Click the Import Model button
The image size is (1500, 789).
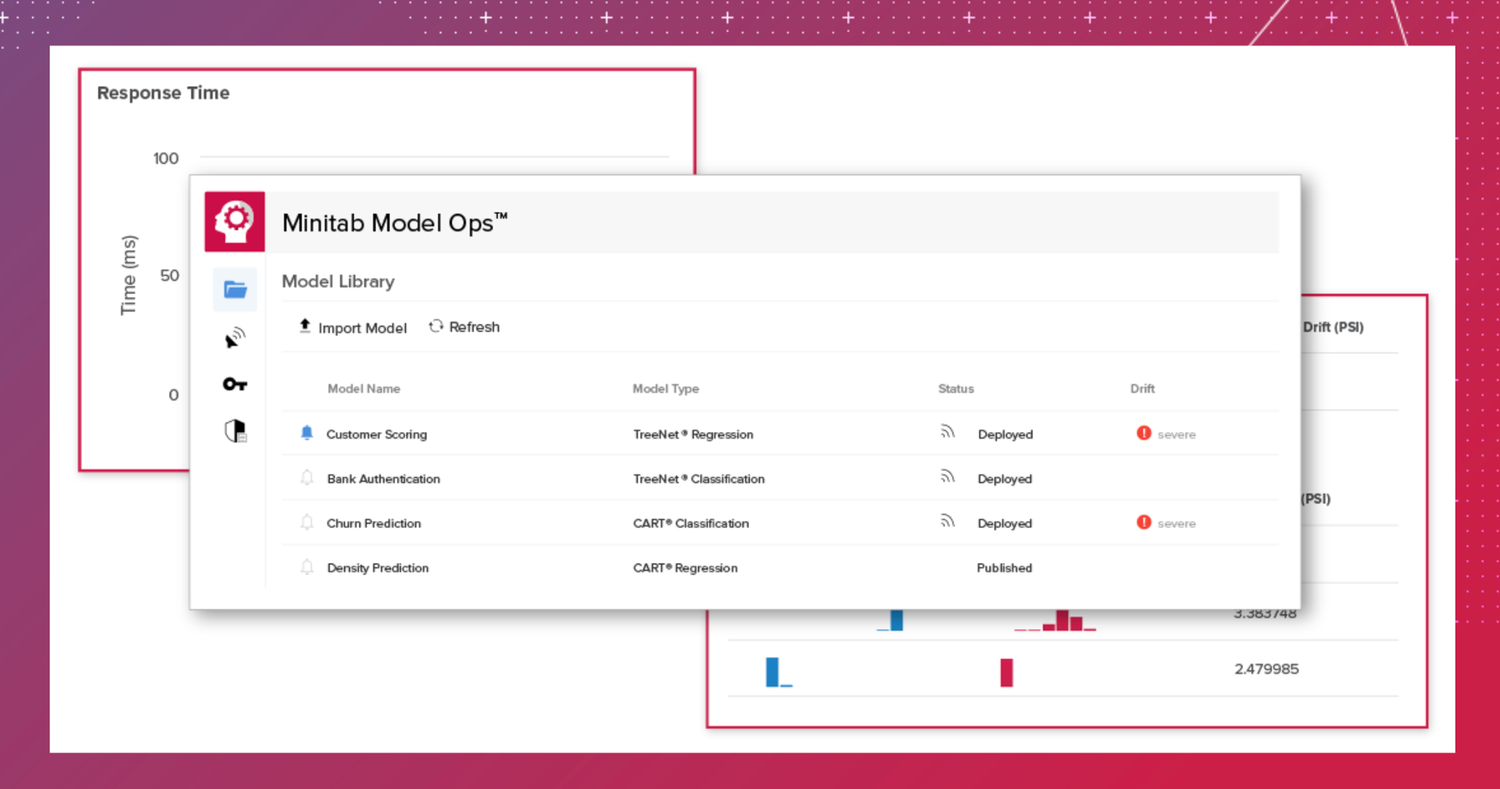pos(351,327)
